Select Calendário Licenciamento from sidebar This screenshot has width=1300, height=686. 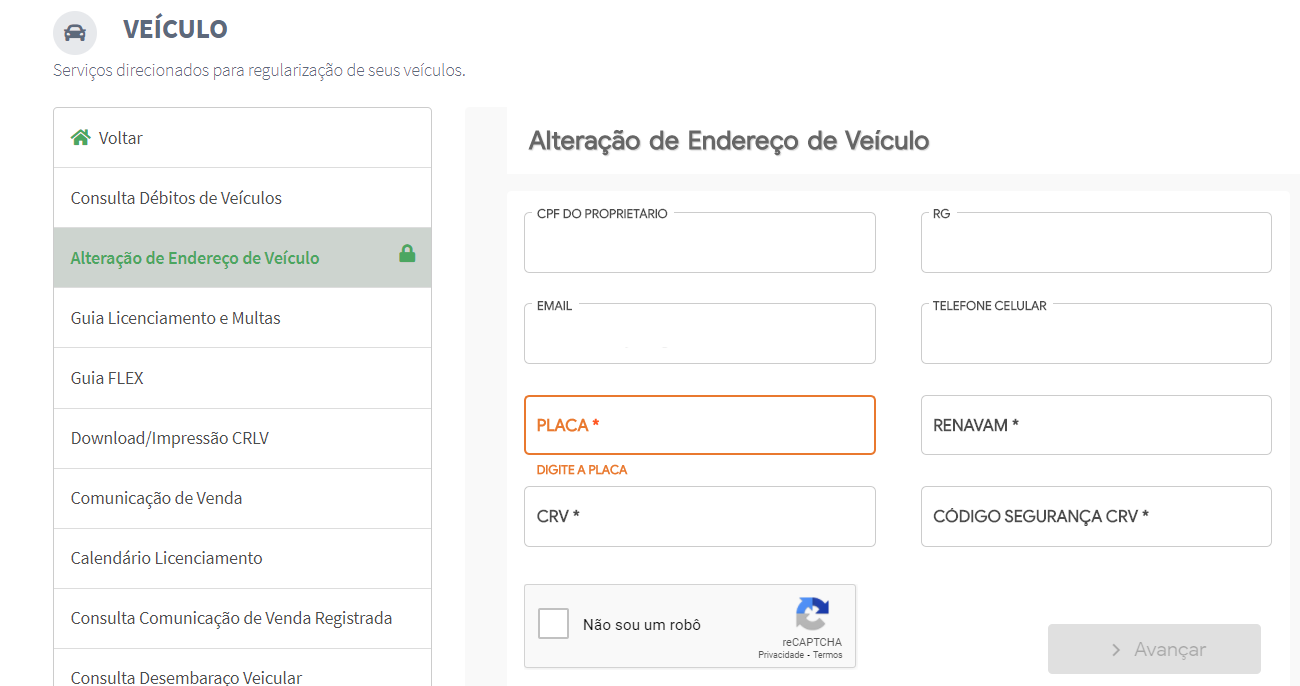coord(167,558)
